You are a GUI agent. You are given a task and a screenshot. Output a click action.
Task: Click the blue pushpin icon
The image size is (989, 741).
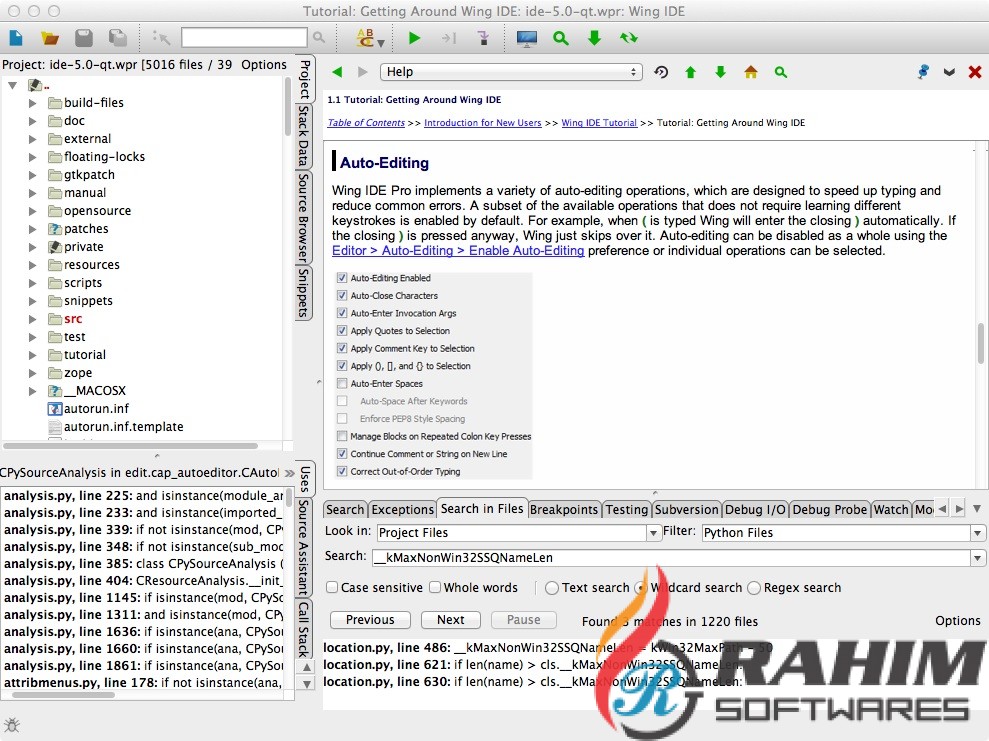tap(923, 71)
